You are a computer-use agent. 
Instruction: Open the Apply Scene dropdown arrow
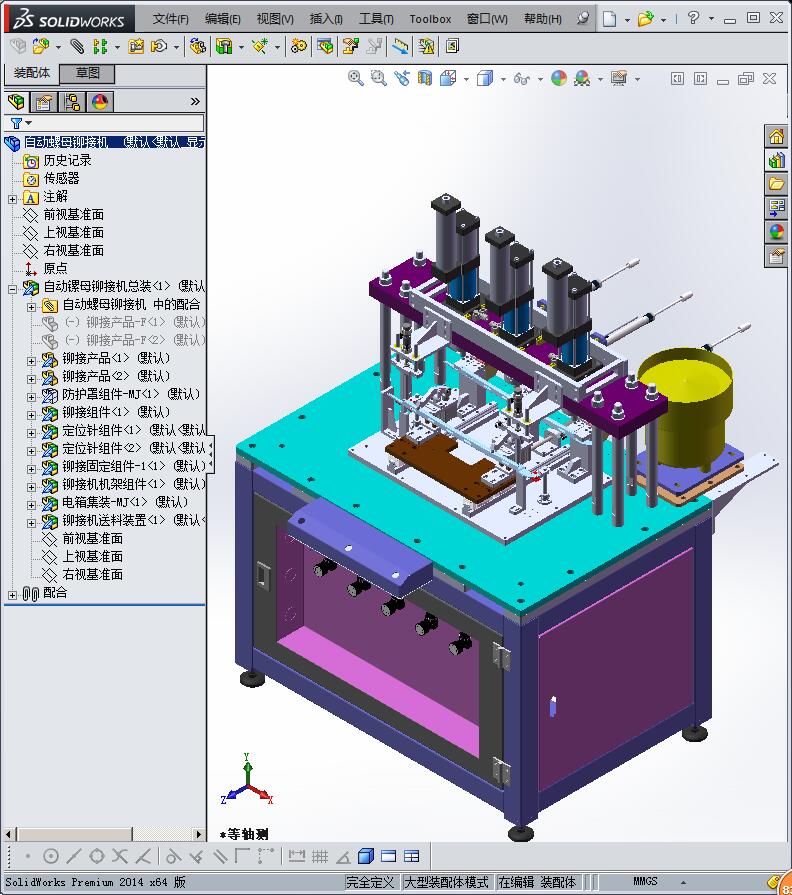pos(600,79)
